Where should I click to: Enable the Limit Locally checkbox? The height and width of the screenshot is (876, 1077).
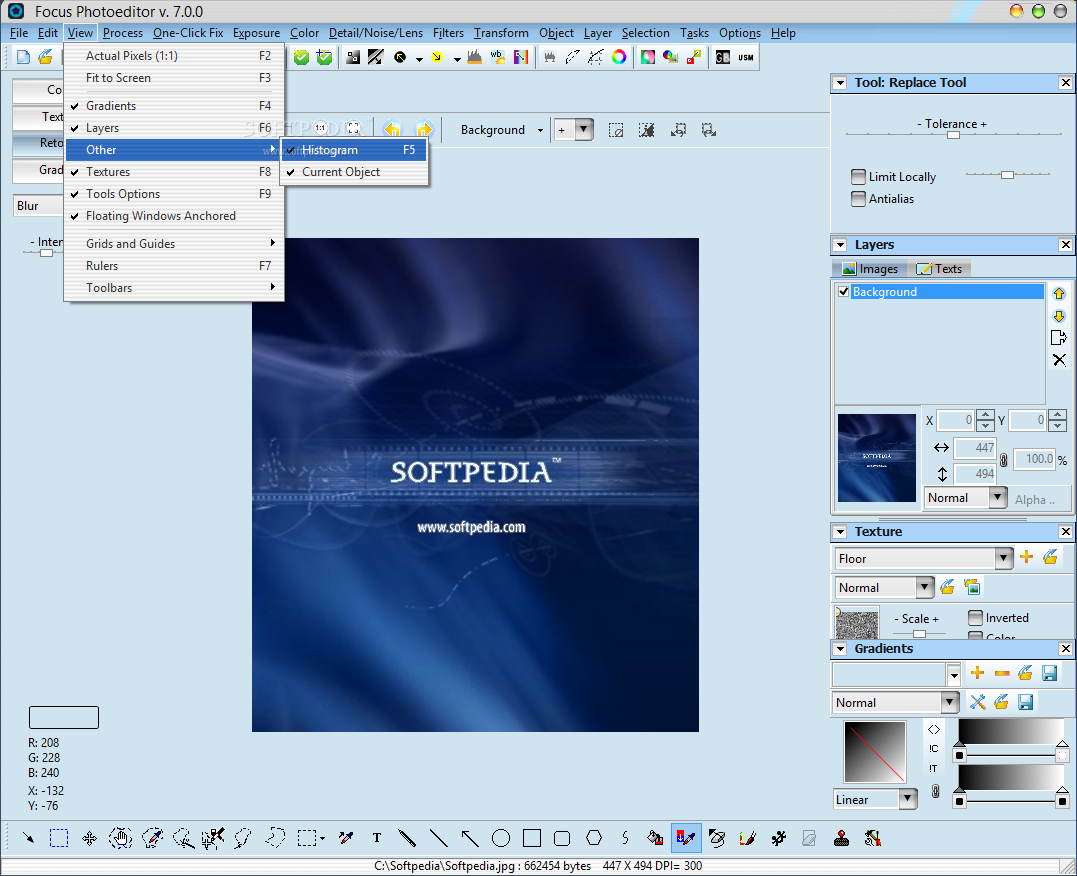click(x=858, y=177)
